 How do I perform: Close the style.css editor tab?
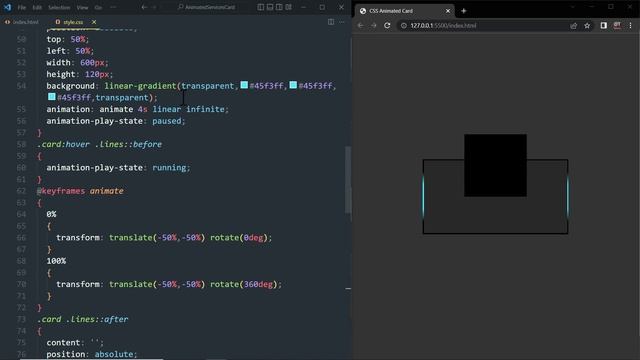tap(94, 22)
